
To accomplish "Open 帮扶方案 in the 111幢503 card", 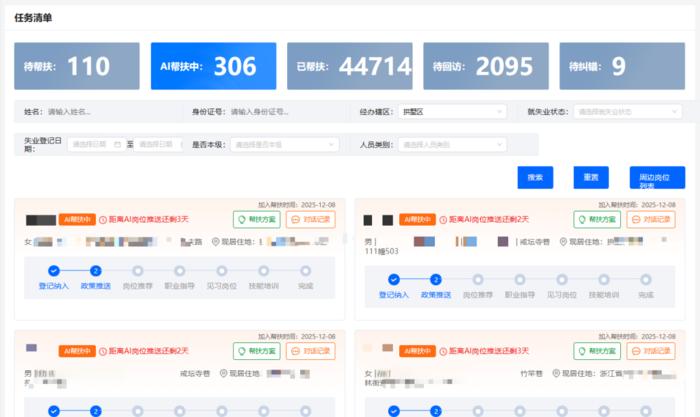I will [x=597, y=219].
